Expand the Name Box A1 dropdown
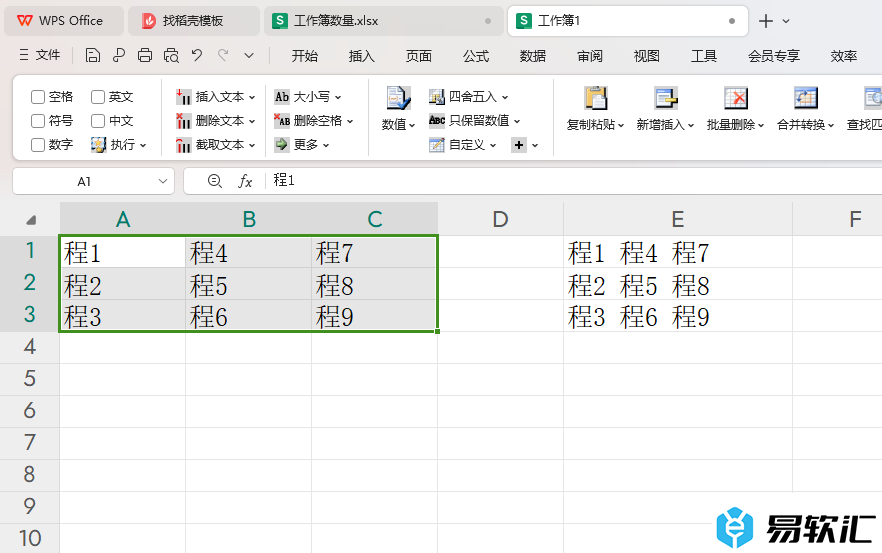The height and width of the screenshot is (553, 882). coord(163,181)
